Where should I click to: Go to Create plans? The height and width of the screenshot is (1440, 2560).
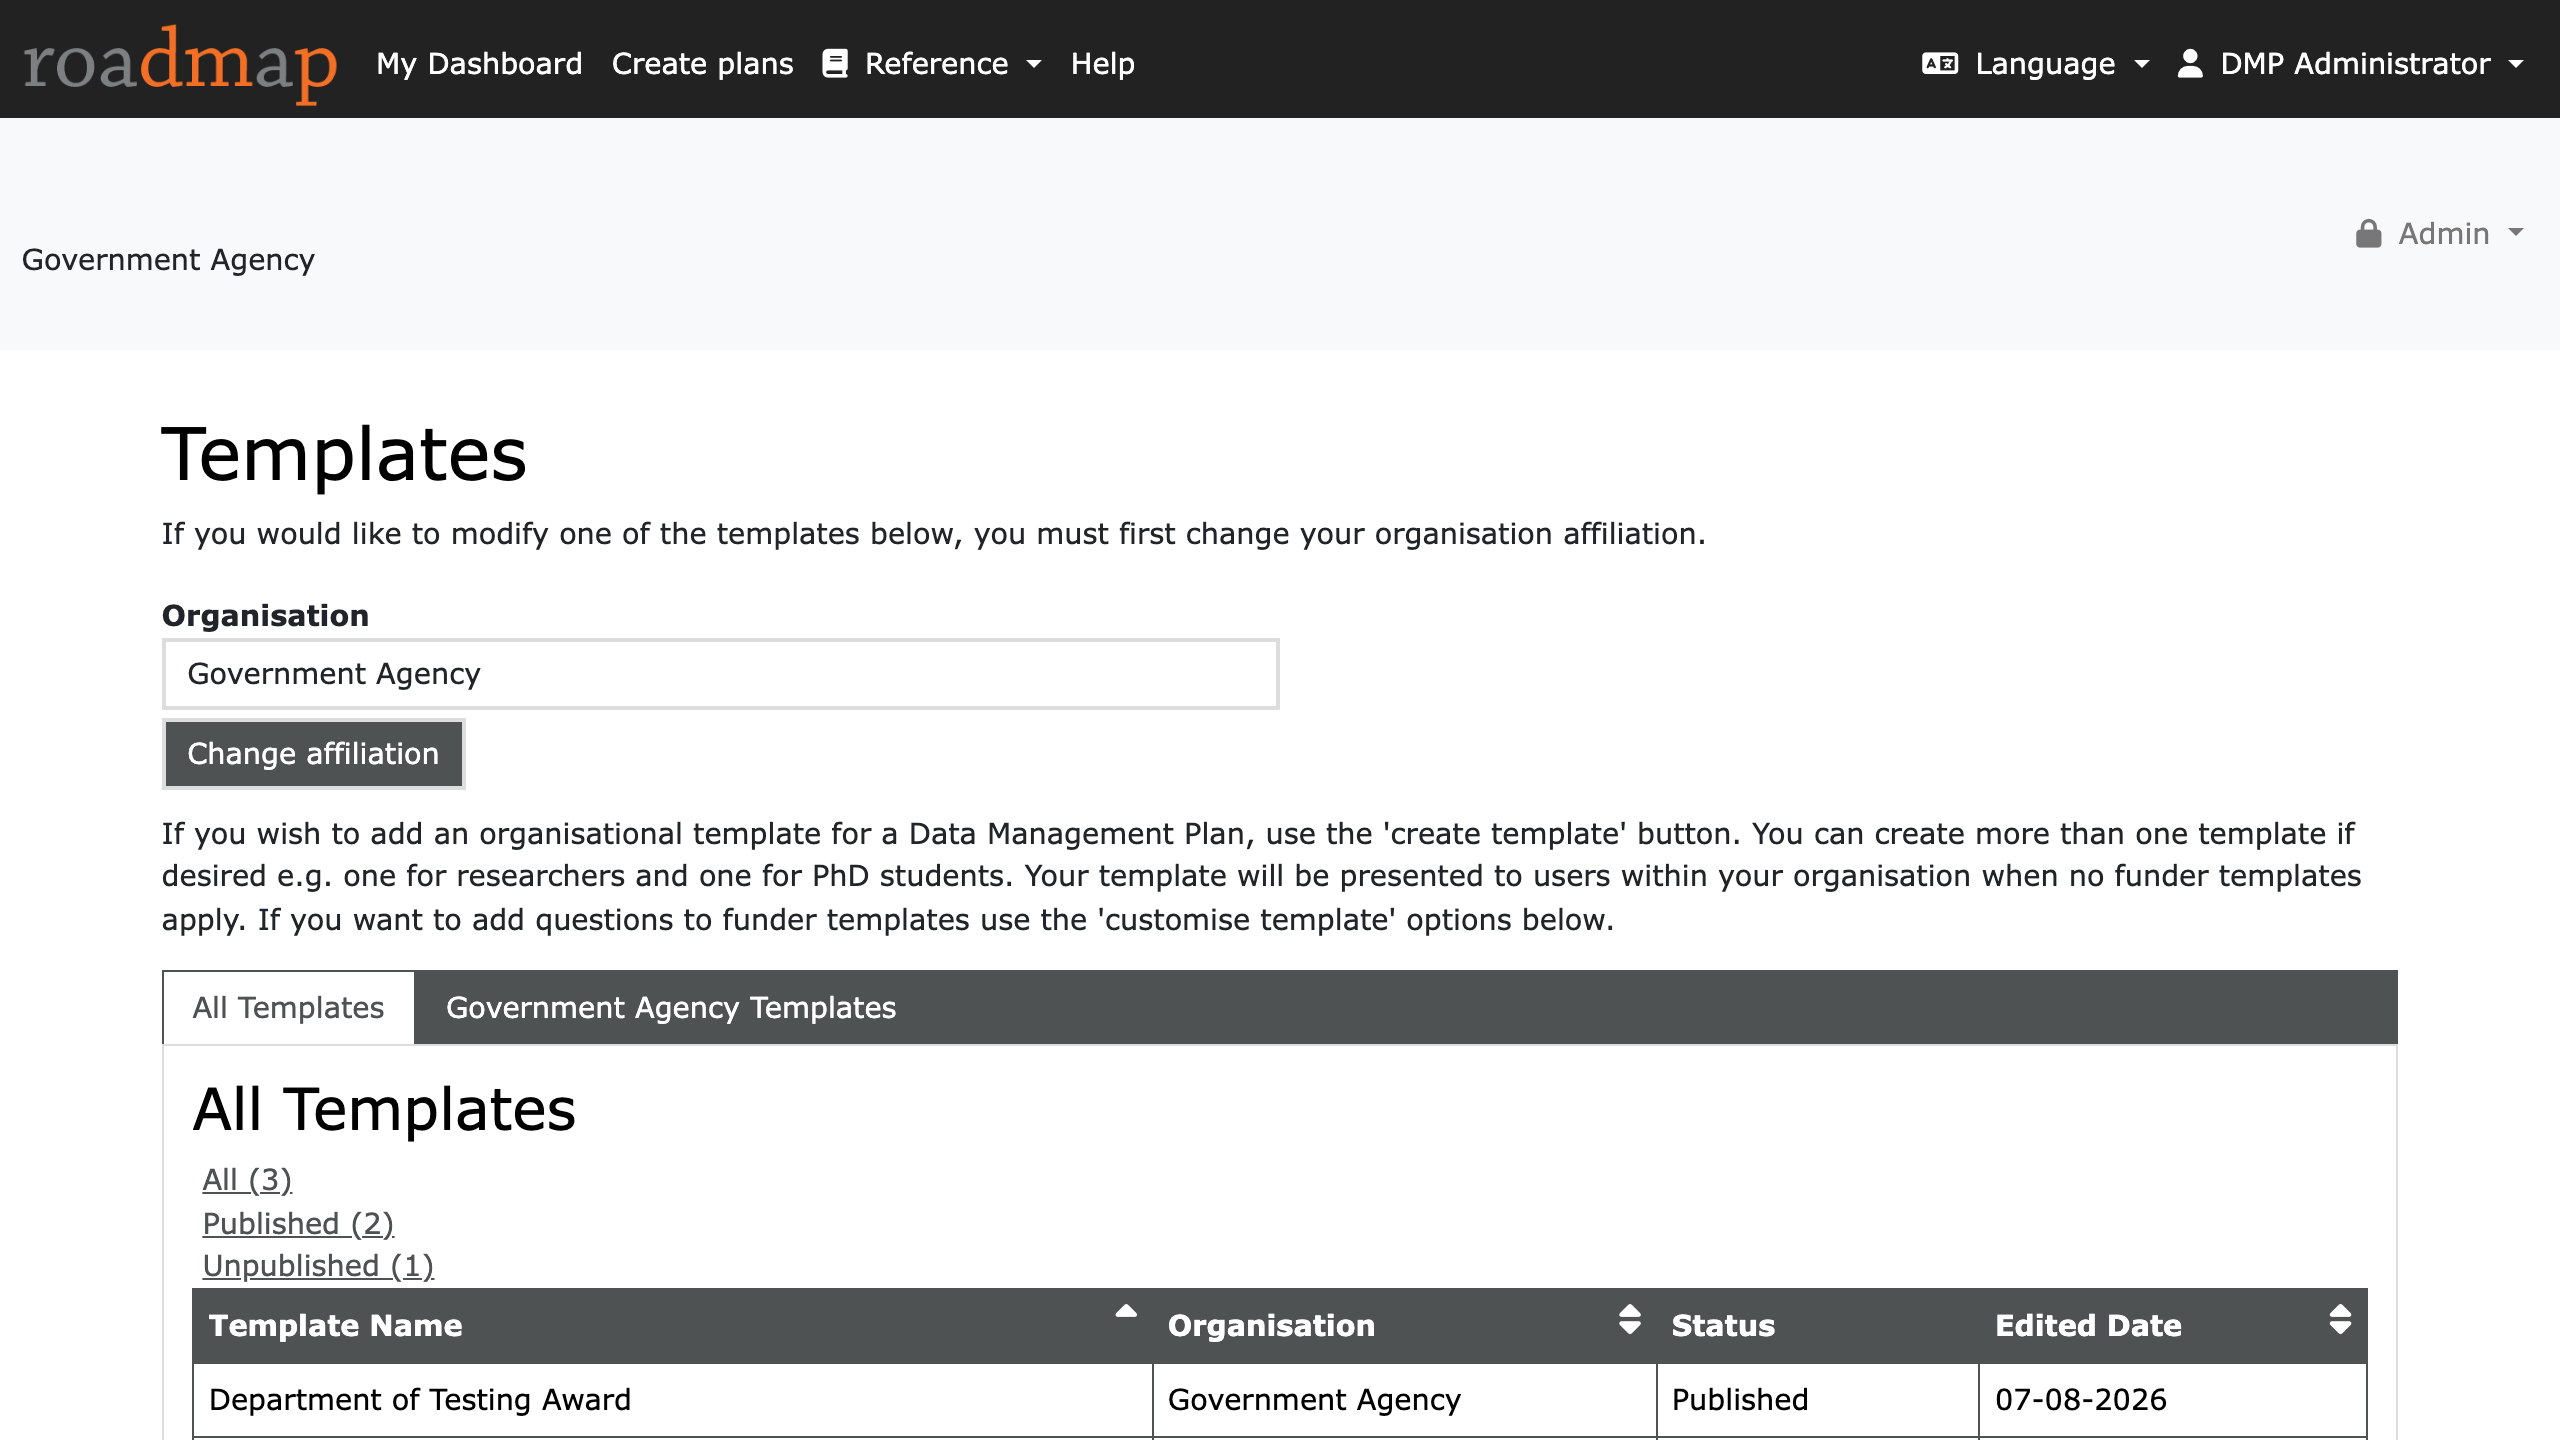tap(702, 64)
